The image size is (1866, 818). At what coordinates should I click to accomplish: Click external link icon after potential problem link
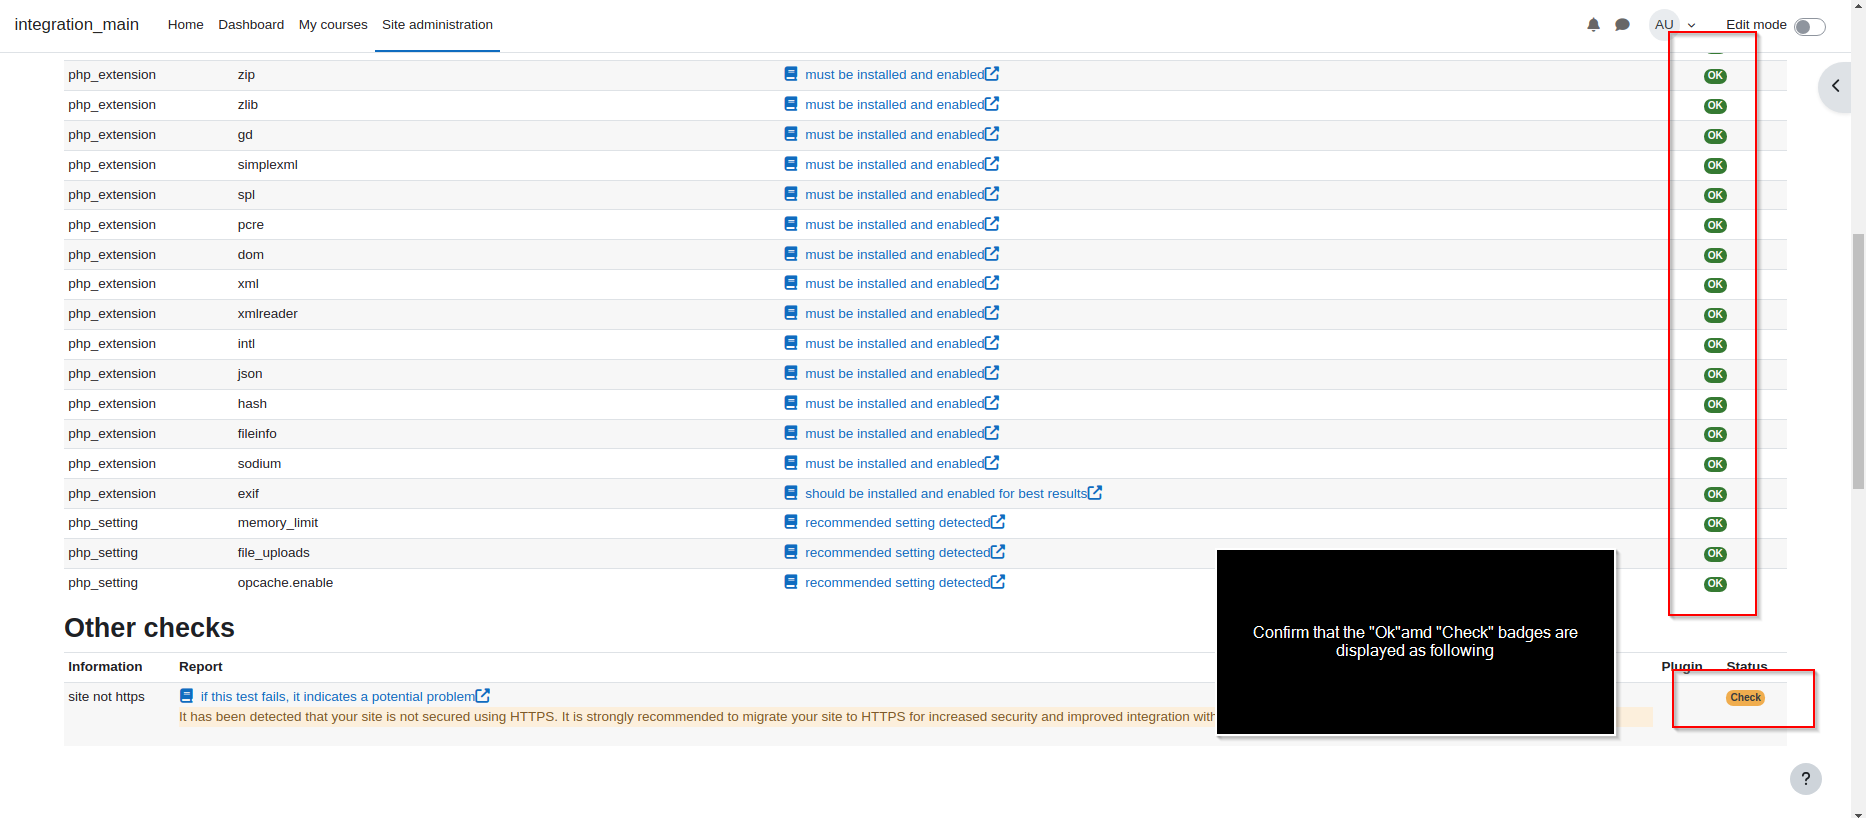pos(483,696)
